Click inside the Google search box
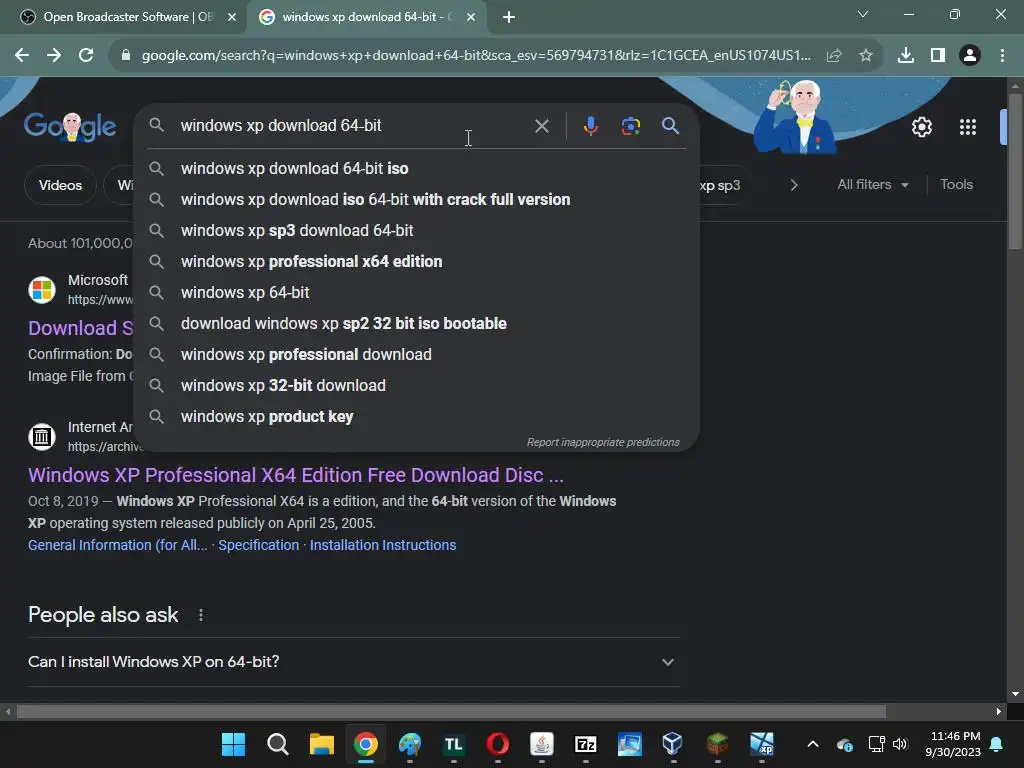This screenshot has width=1024, height=768. pyautogui.click(x=353, y=125)
